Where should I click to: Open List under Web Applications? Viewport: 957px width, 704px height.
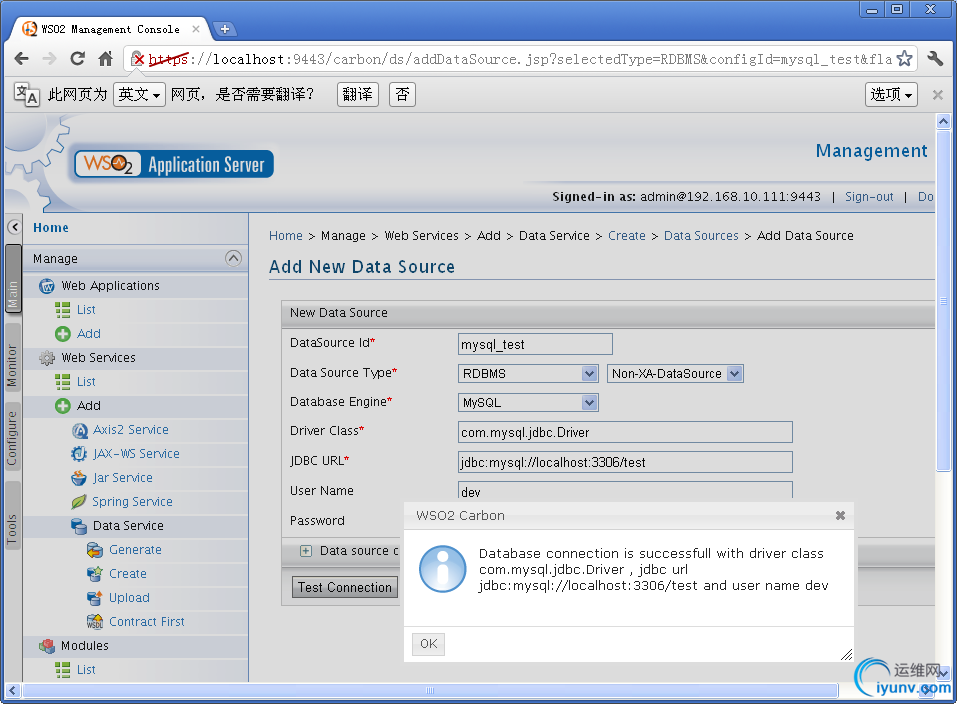tap(86, 310)
